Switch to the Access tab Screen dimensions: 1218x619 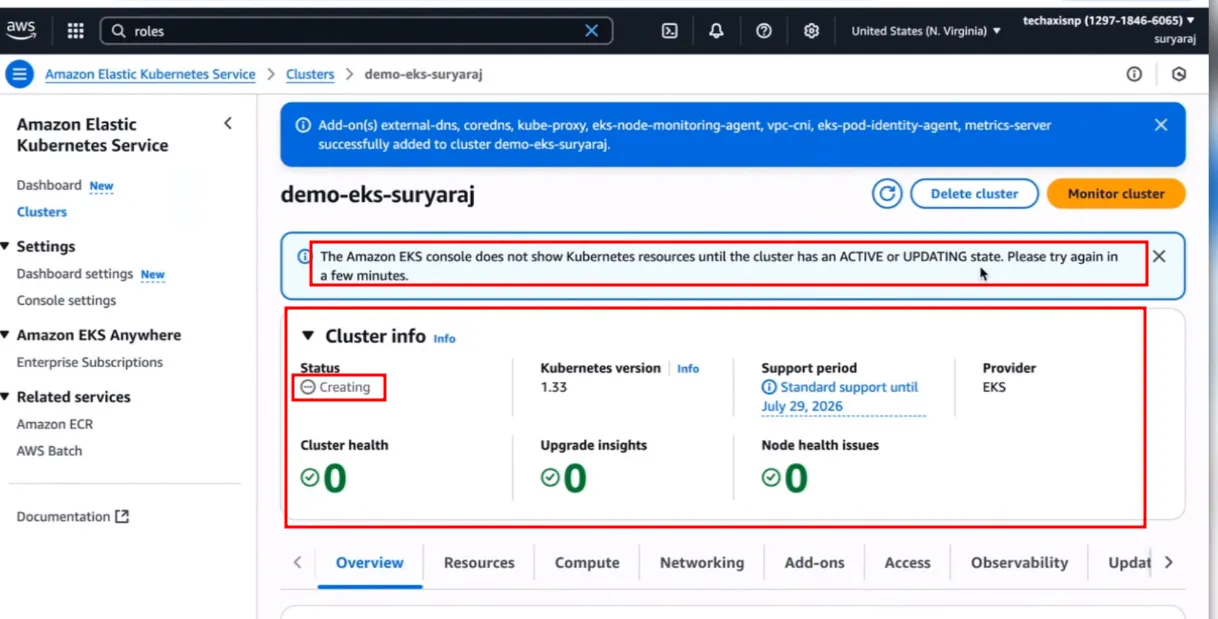[x=908, y=563]
